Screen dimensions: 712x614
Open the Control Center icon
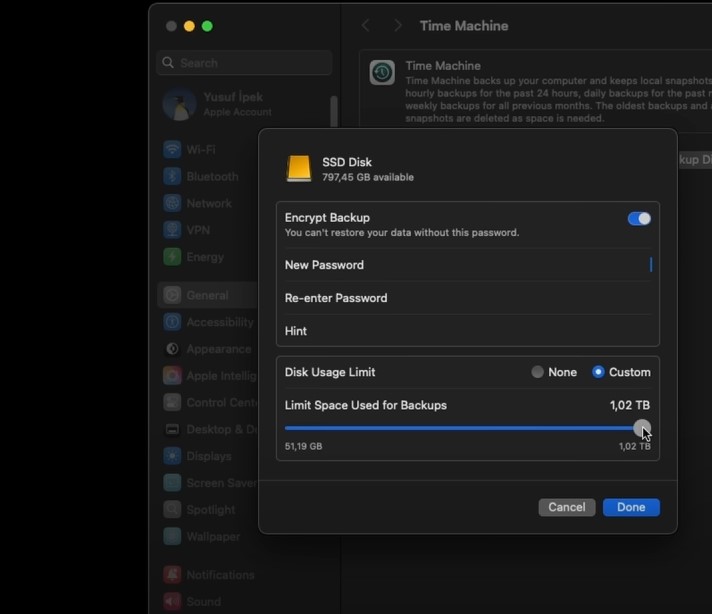click(x=172, y=402)
